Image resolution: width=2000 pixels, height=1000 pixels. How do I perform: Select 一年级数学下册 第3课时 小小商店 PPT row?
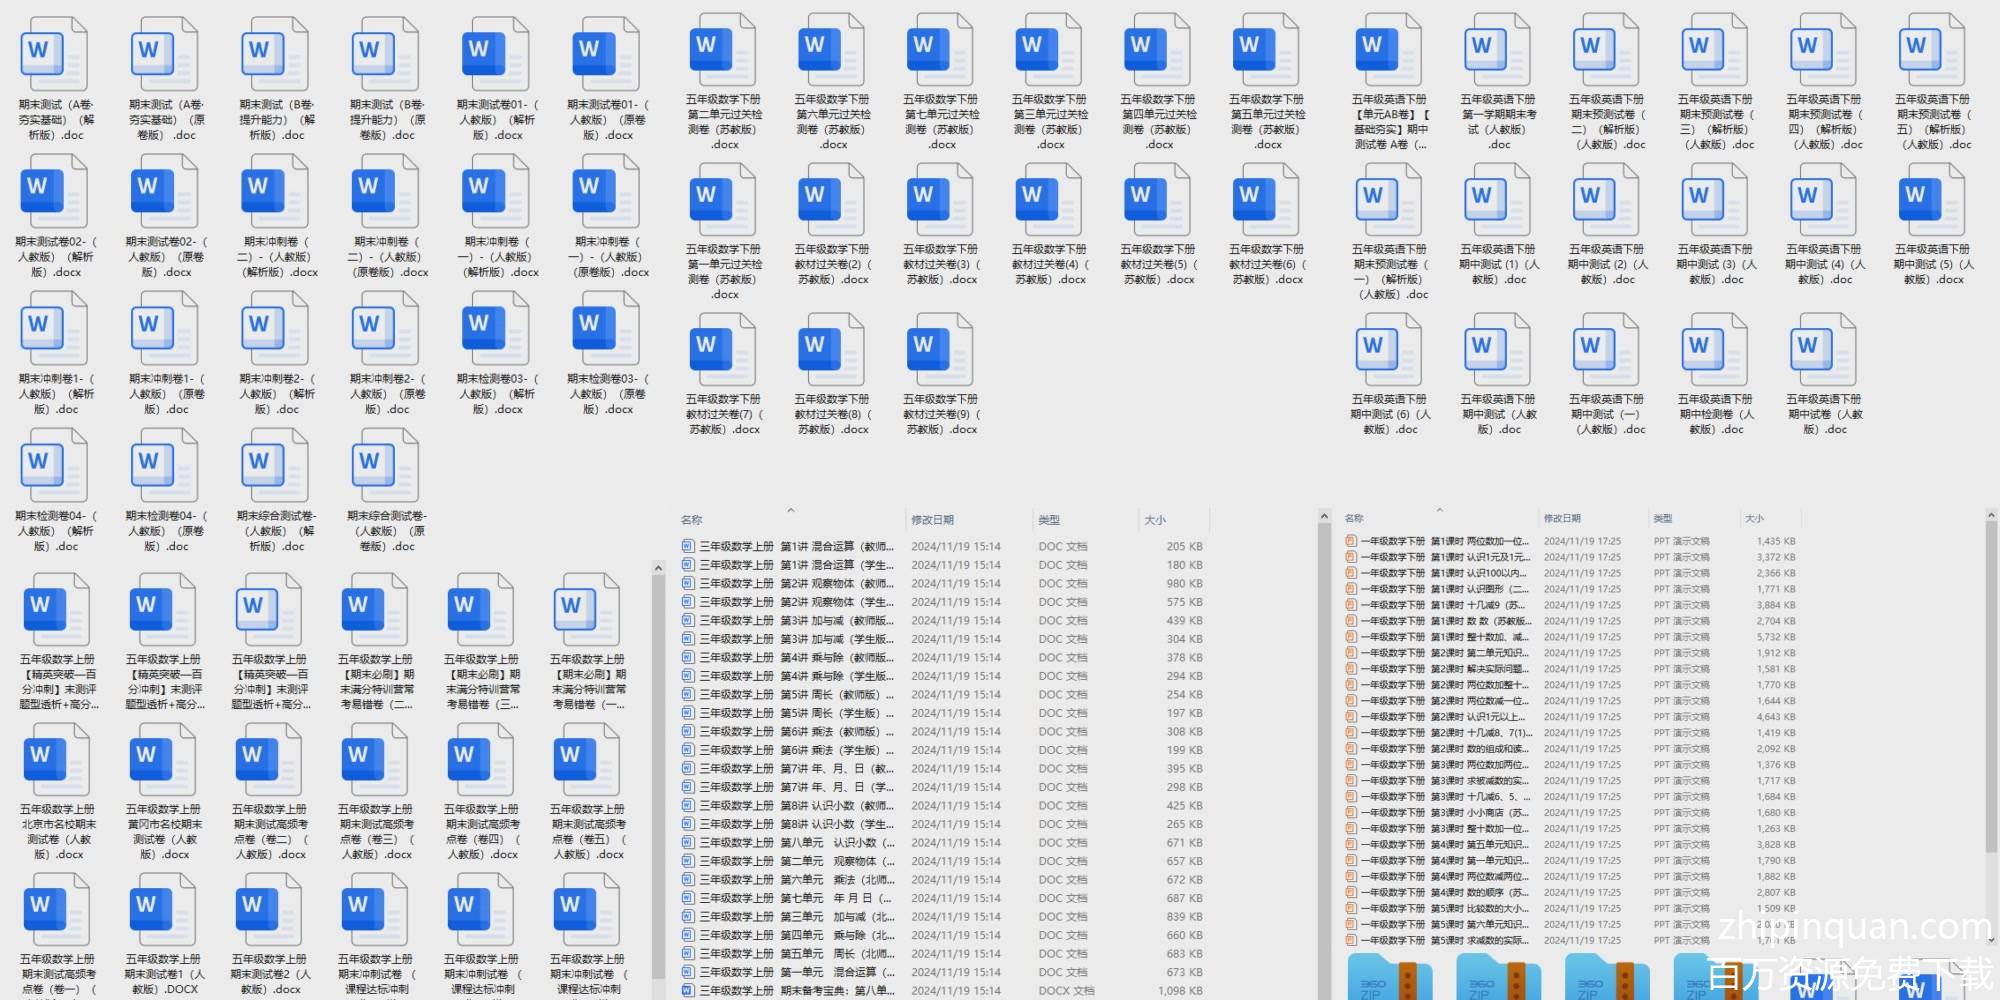click(1440, 813)
